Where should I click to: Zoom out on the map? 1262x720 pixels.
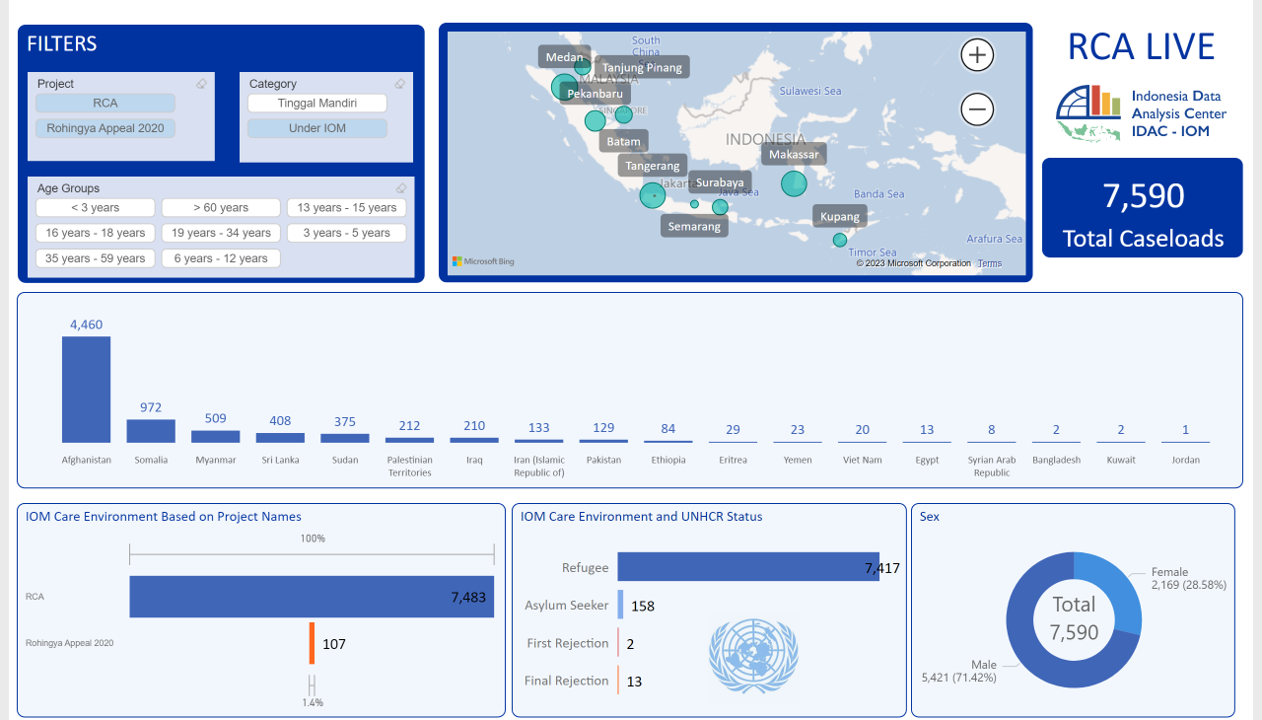pyautogui.click(x=977, y=109)
